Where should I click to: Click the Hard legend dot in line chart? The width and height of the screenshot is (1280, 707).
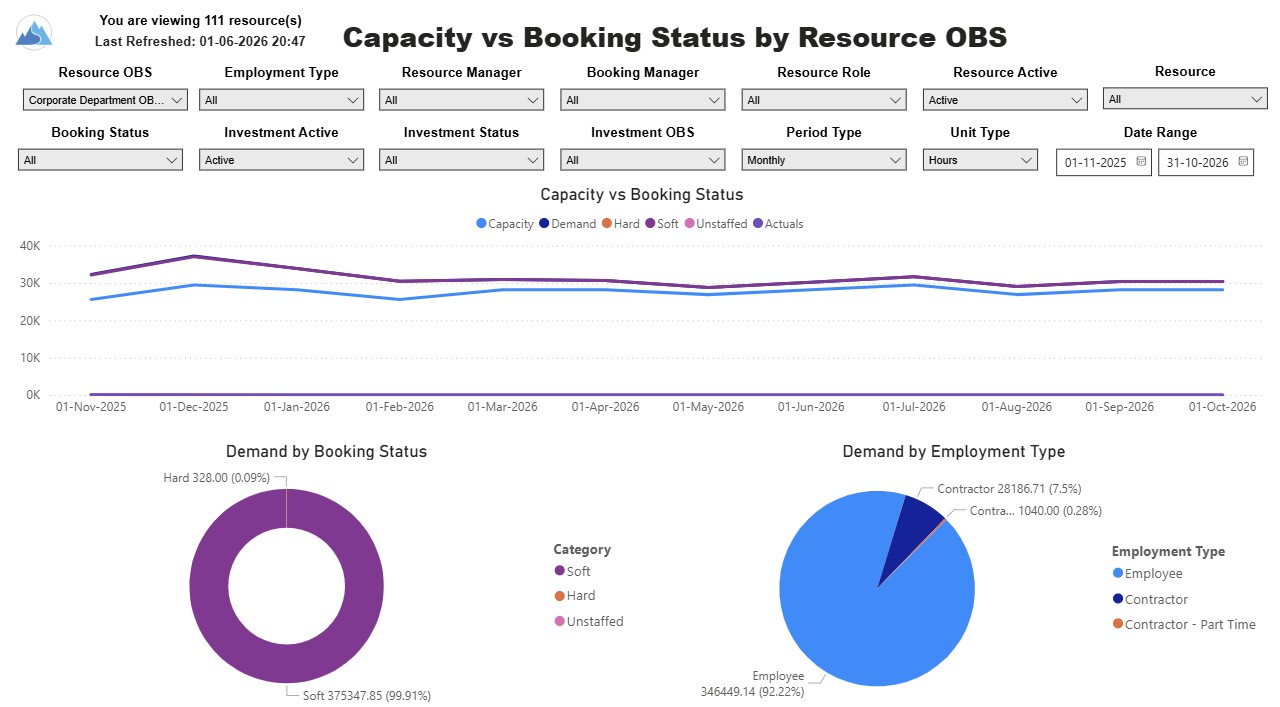(607, 224)
